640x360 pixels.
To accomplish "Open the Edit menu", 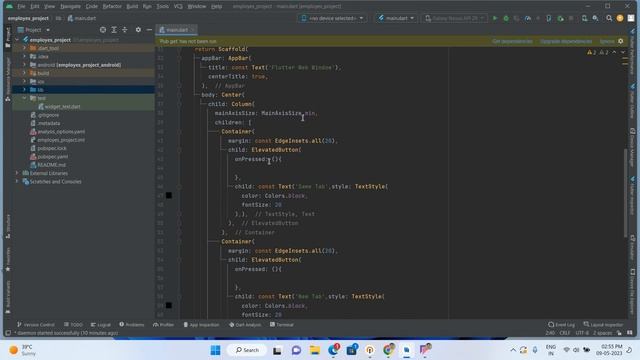I will (35, 7).
